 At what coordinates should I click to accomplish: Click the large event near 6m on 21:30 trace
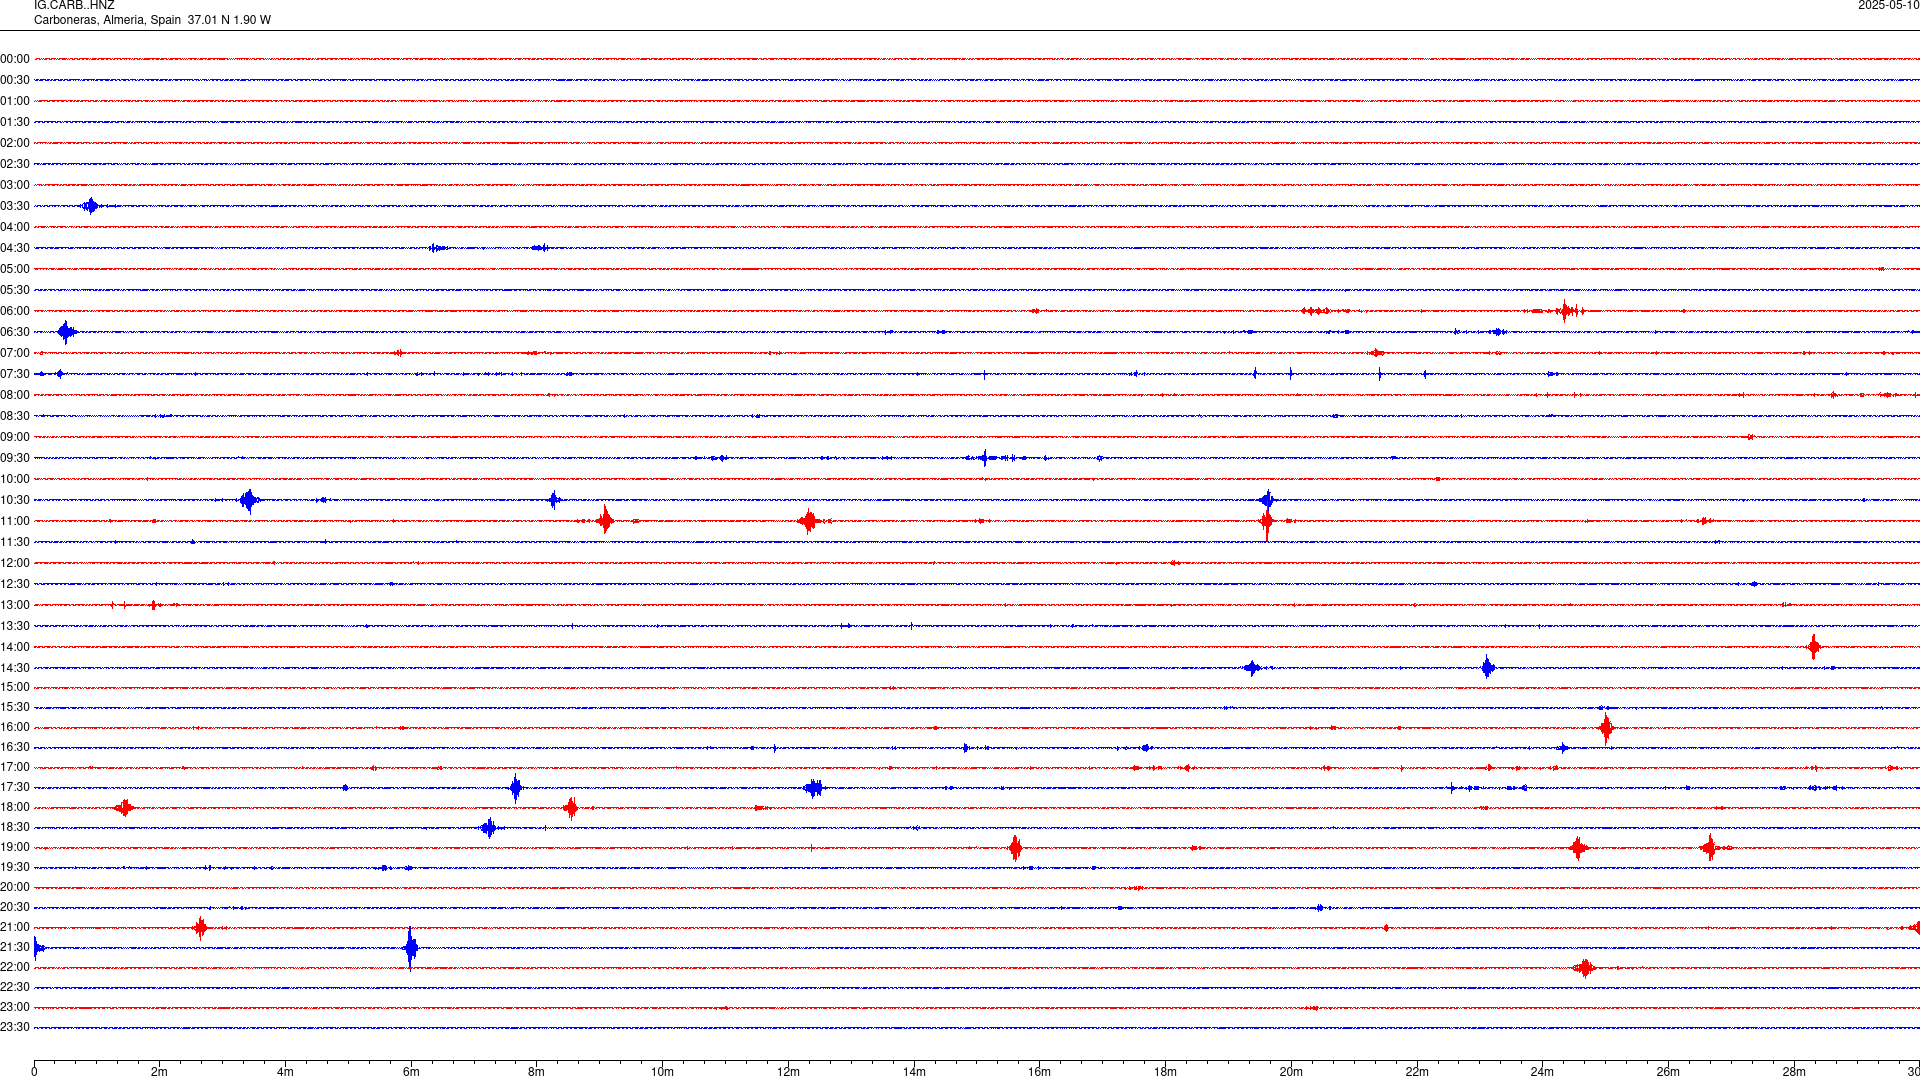410,948
